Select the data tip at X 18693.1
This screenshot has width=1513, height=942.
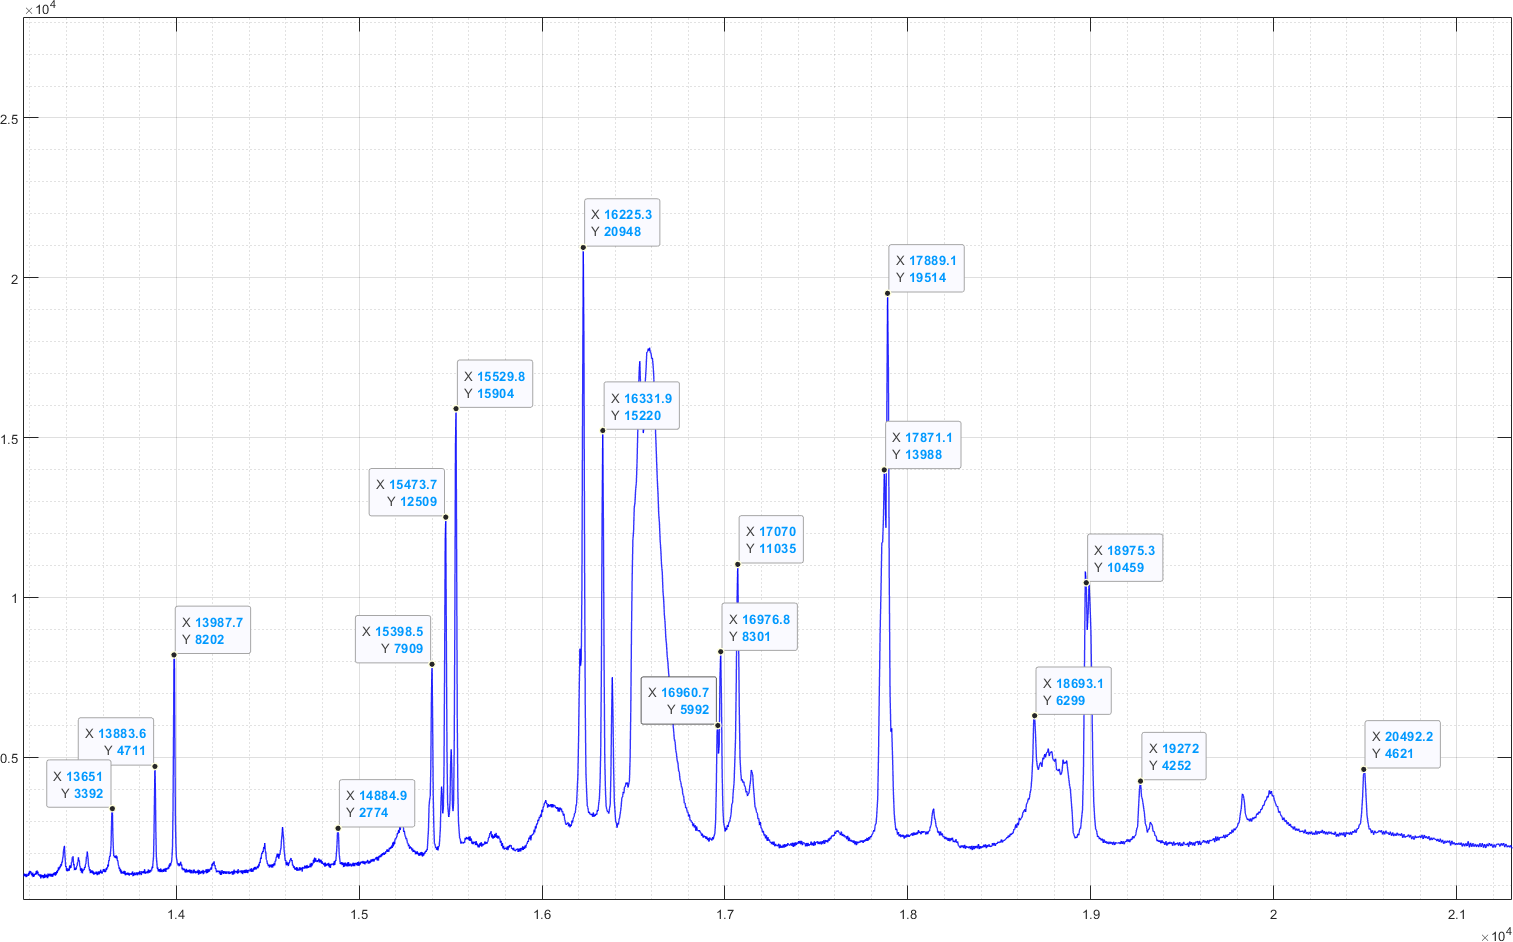(1073, 692)
